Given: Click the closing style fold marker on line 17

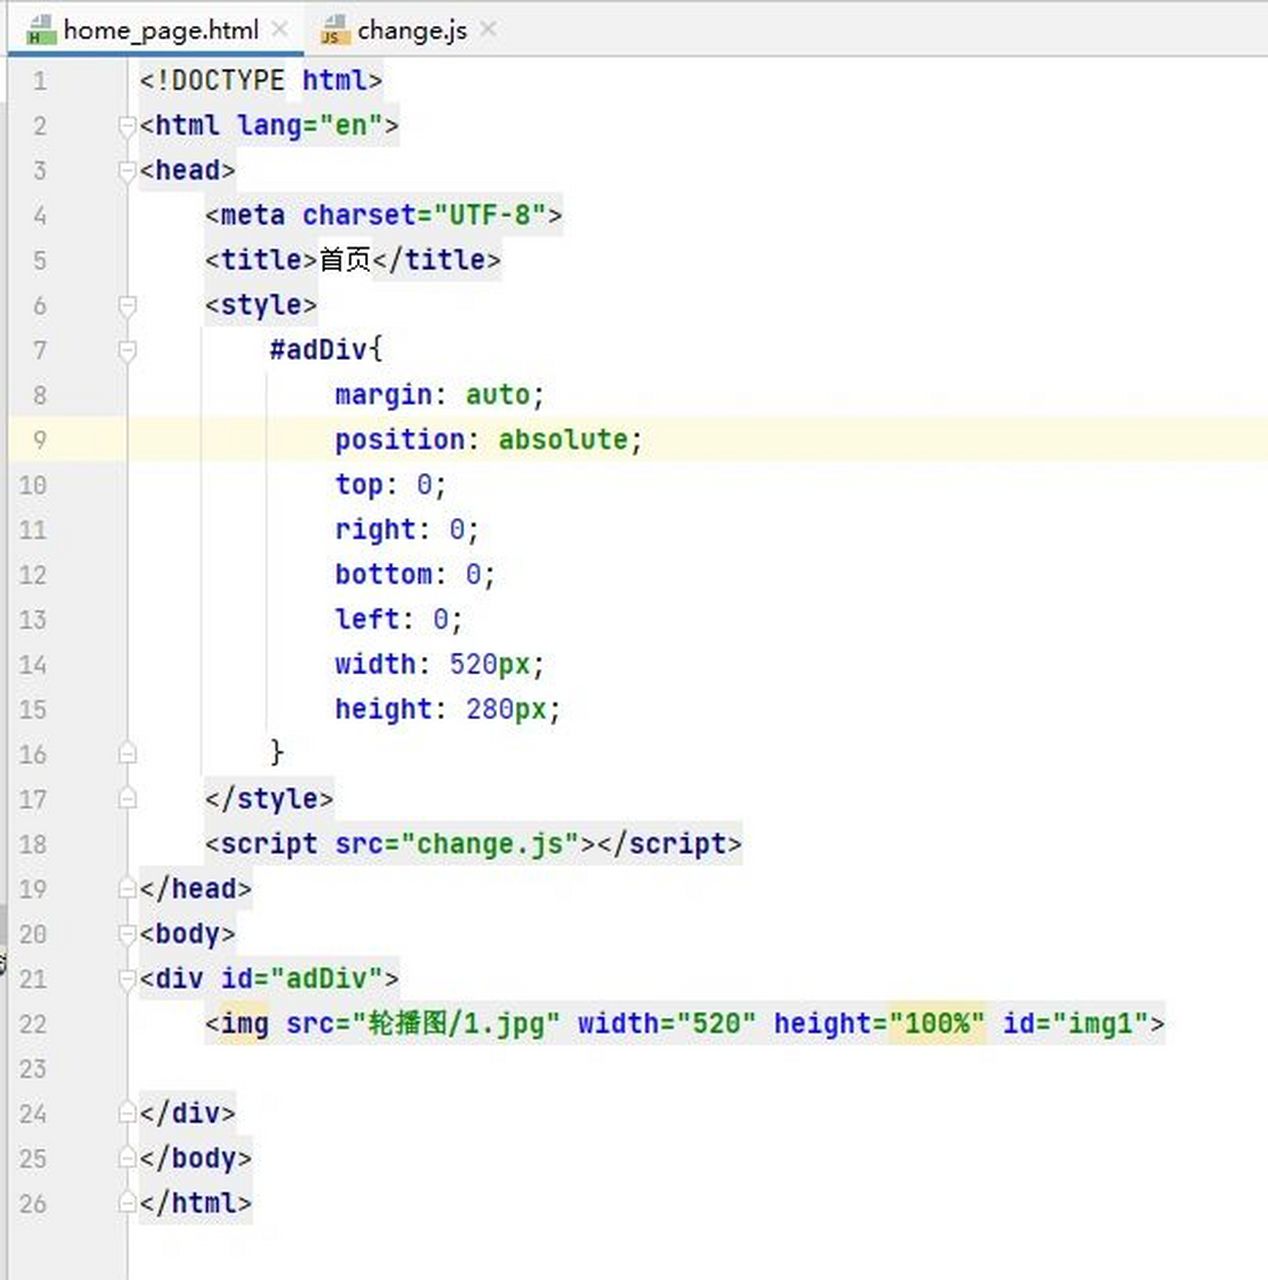Looking at the screenshot, I should 127,798.
